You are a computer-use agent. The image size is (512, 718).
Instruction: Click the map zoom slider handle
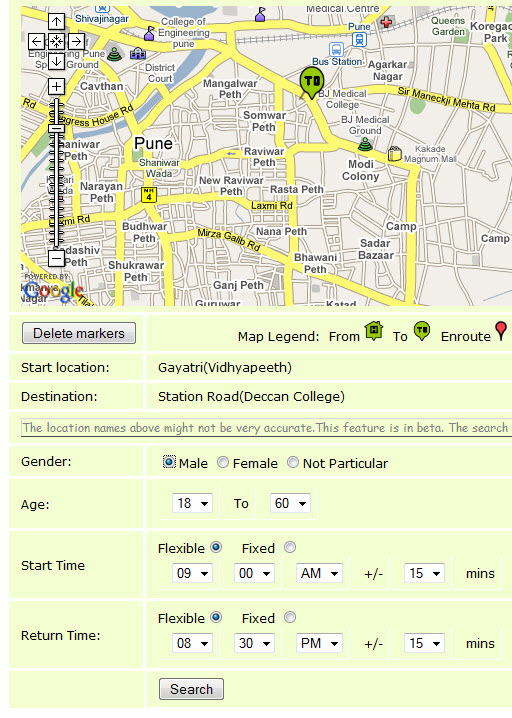tap(56, 128)
